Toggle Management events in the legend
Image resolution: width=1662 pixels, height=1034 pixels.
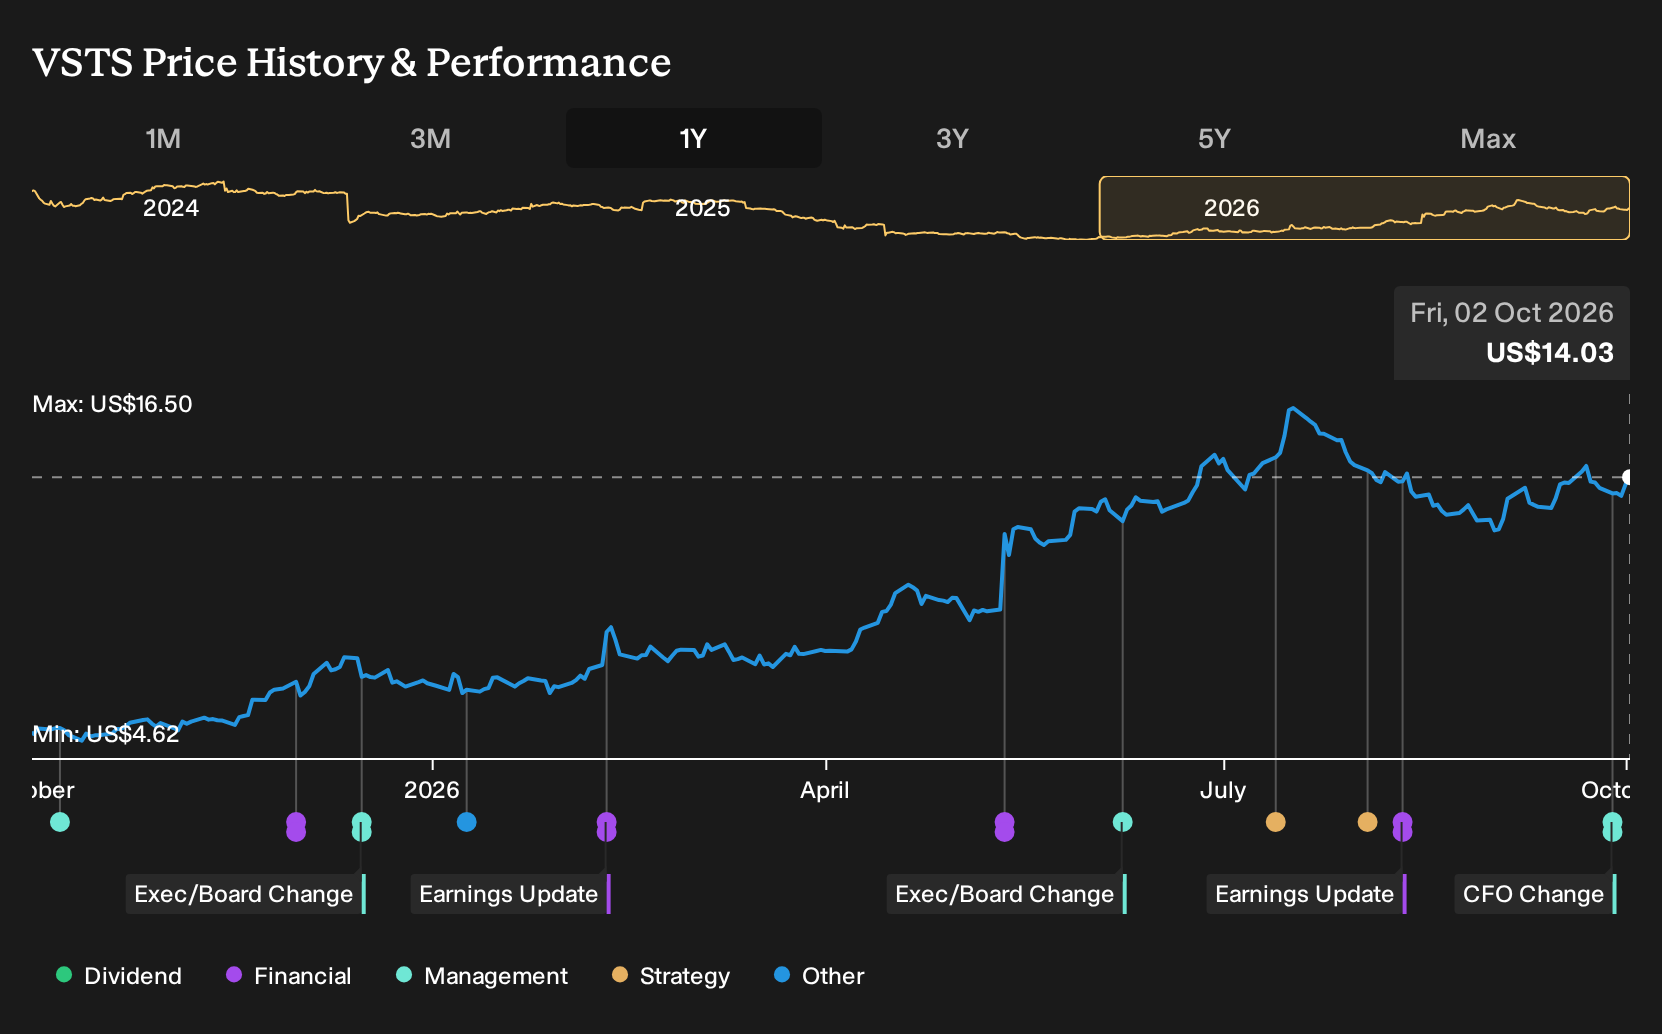coord(482,976)
